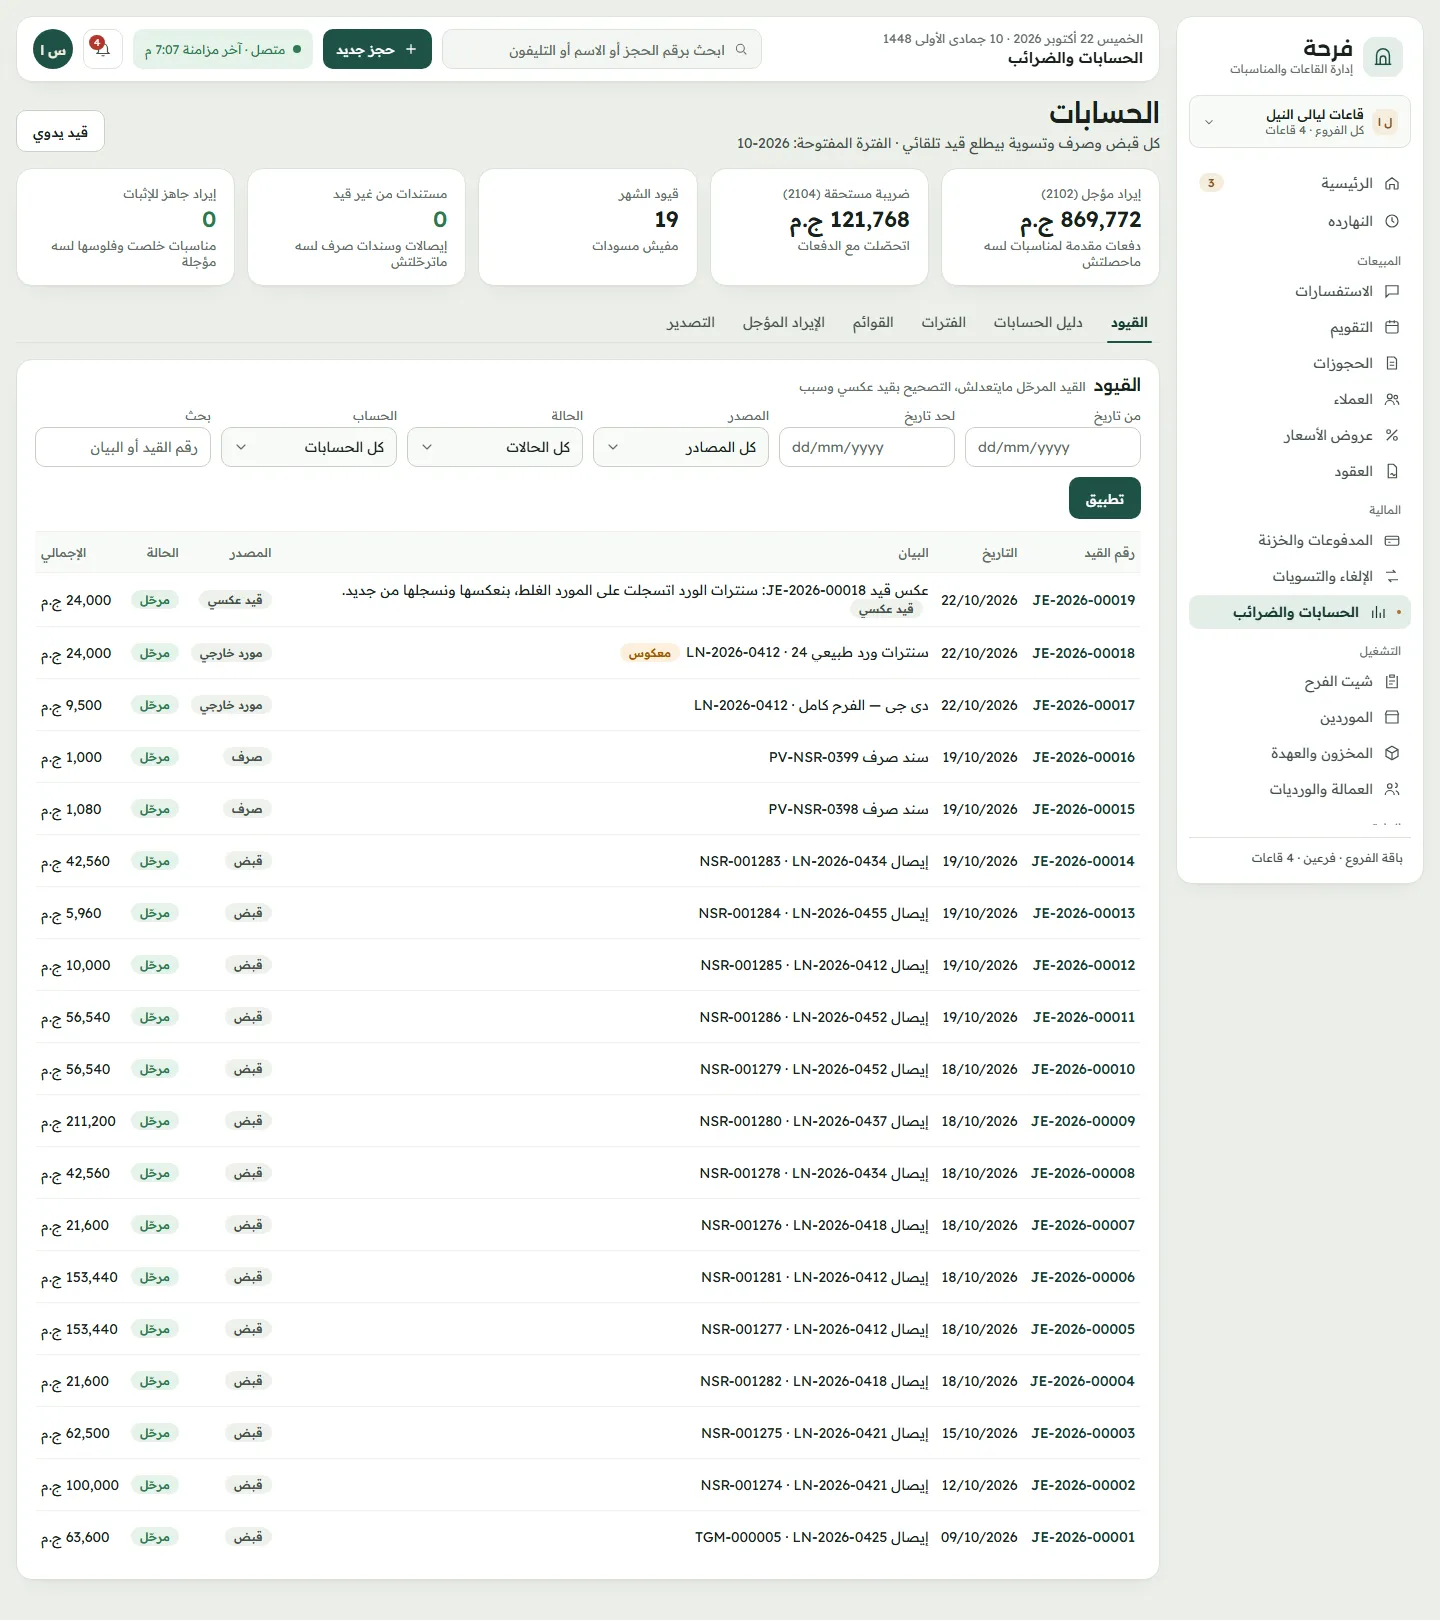Viewport: 1440px width, 1620px height.
Task: Switch to the دليل الحسابات tab
Action: [x=1038, y=323]
